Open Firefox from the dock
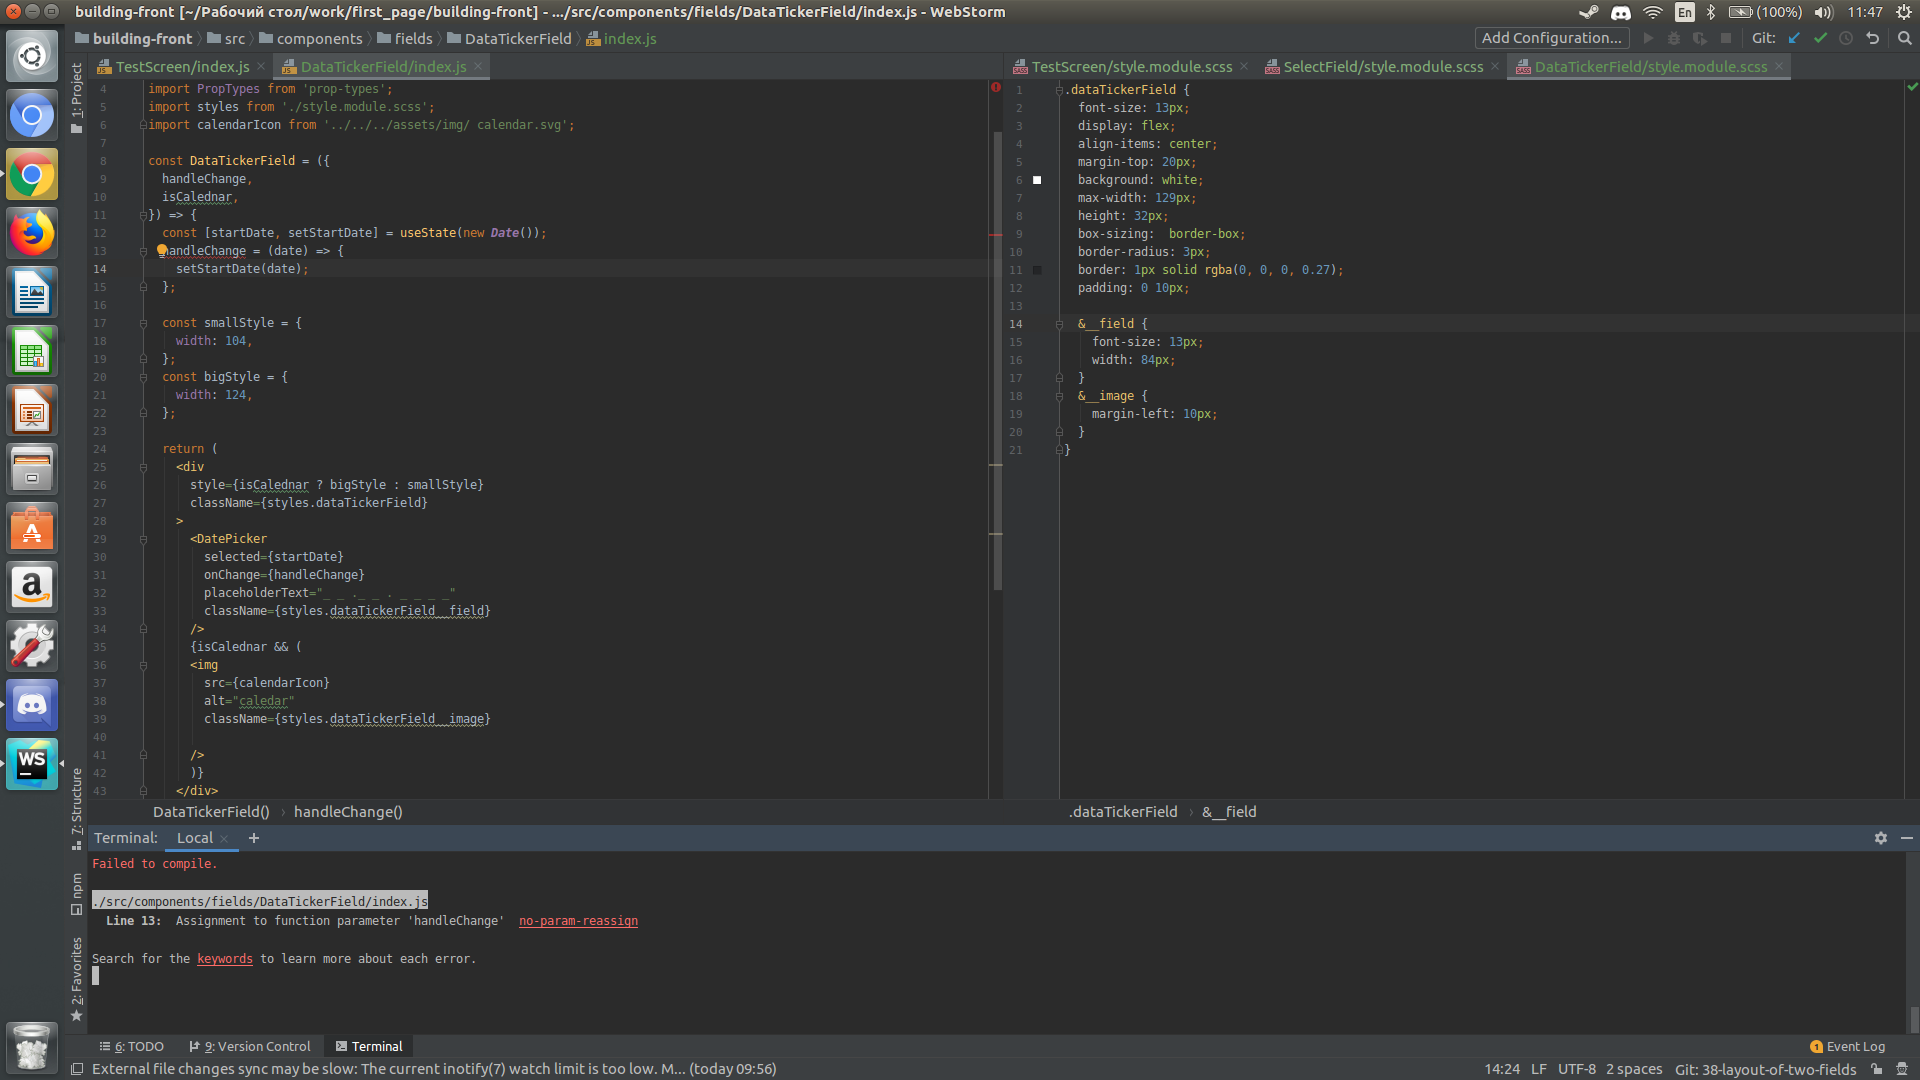The image size is (1920, 1080). (32, 234)
